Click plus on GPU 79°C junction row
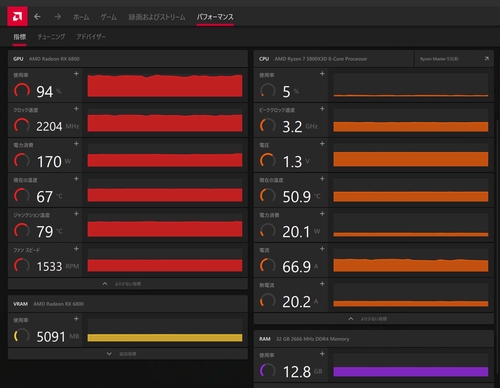Screen dimensions: 500x388 [76, 214]
